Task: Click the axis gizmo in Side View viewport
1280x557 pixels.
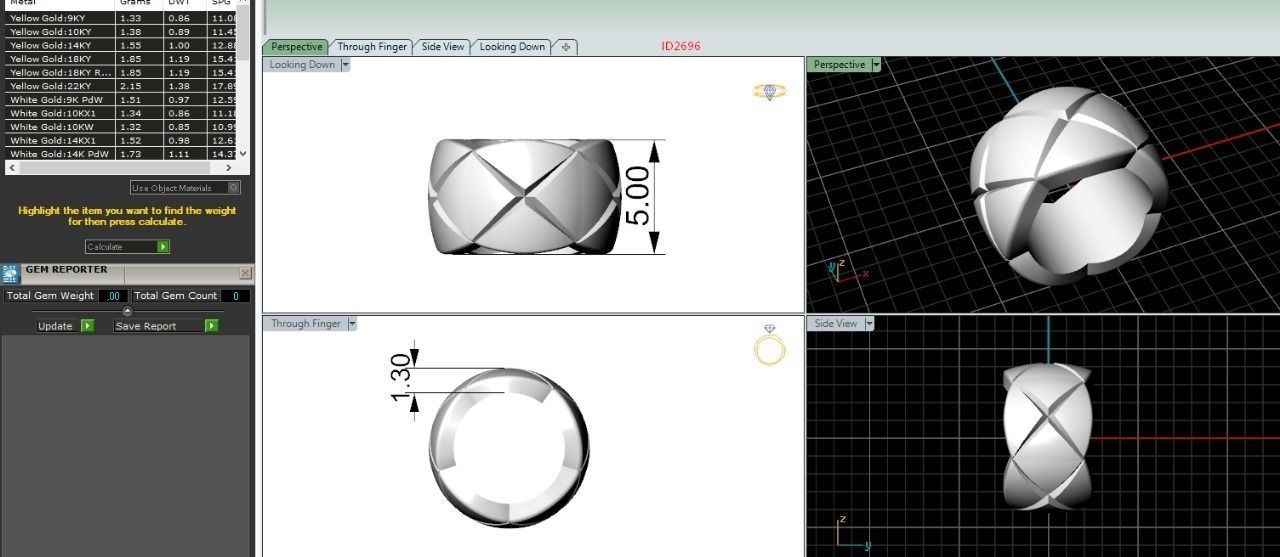Action: [850, 534]
